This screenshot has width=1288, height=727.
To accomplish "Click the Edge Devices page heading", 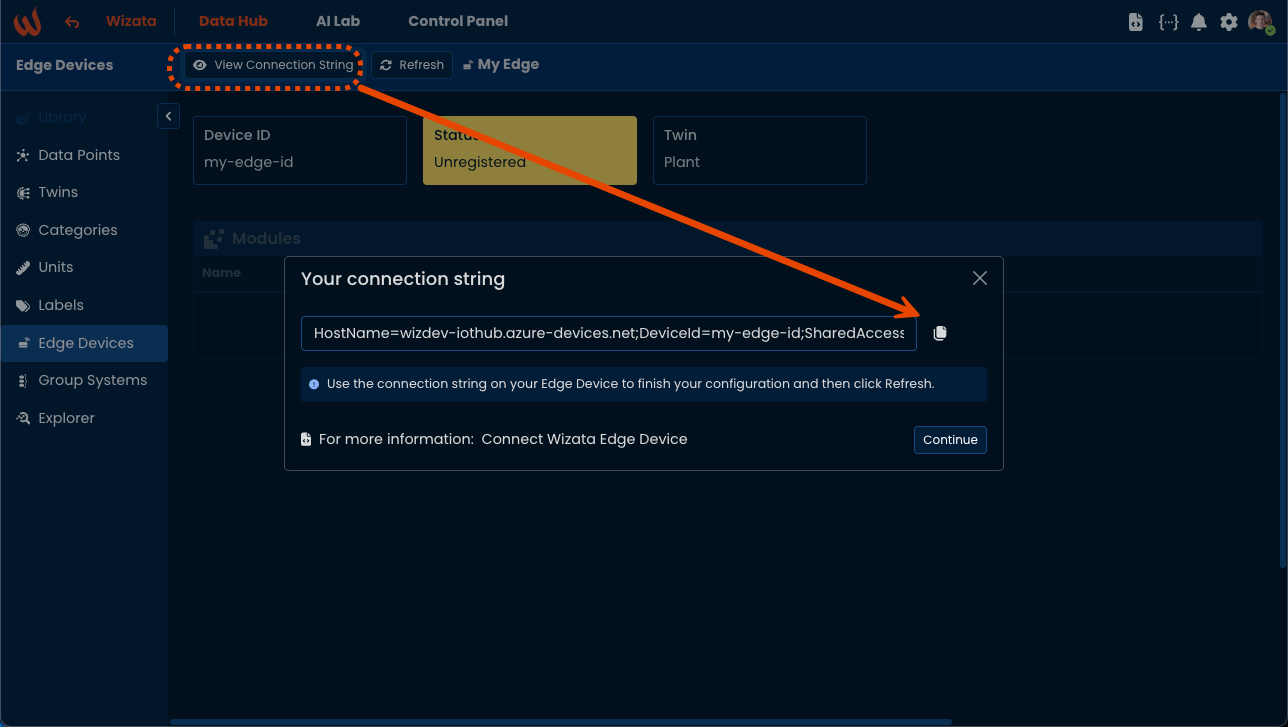I will pos(65,65).
